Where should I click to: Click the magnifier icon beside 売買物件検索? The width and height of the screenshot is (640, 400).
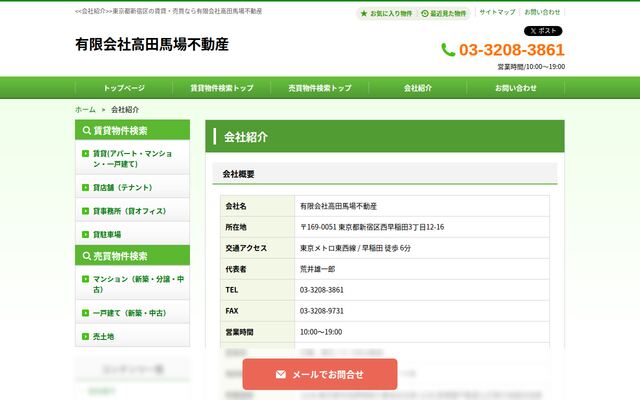coord(87,256)
